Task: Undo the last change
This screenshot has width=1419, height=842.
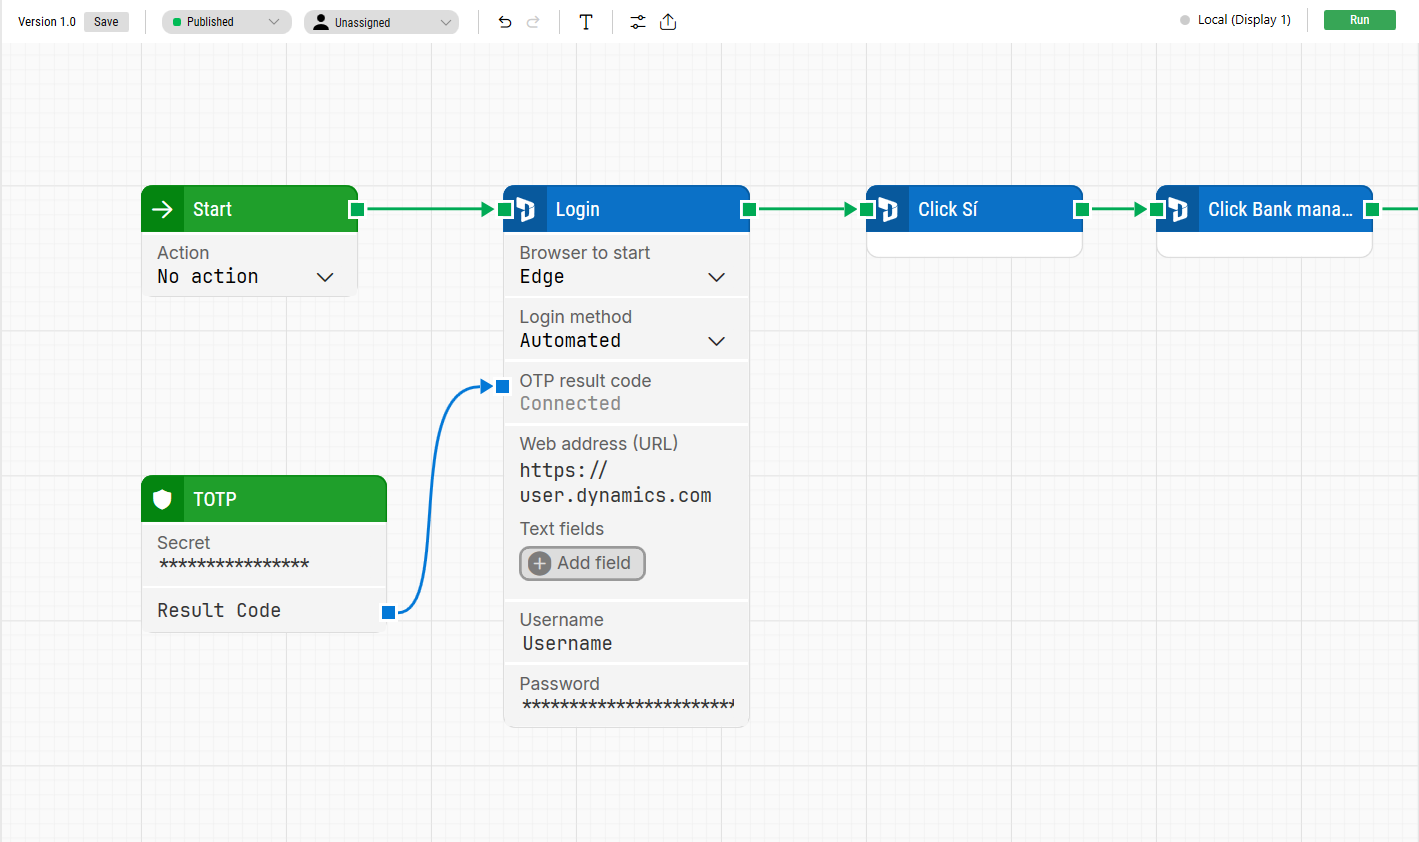Action: [505, 21]
